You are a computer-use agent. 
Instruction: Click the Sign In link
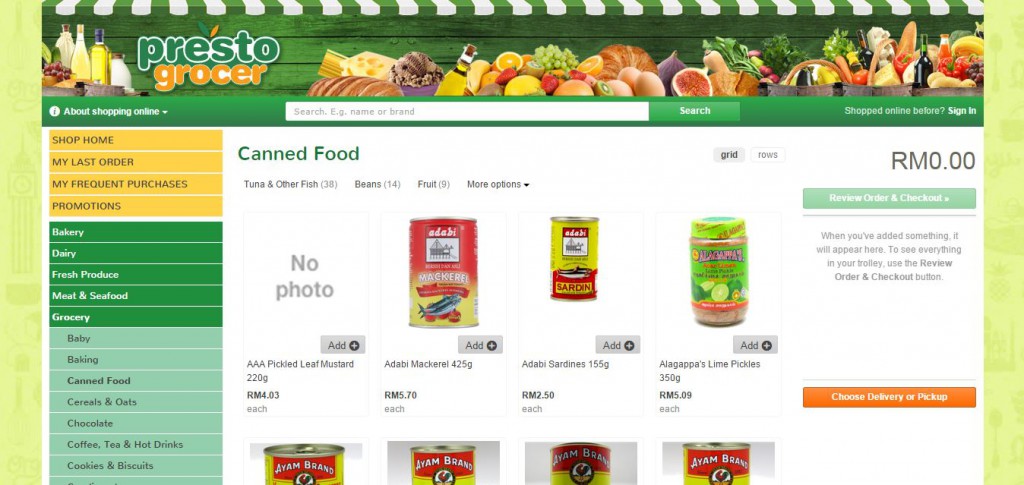click(962, 111)
